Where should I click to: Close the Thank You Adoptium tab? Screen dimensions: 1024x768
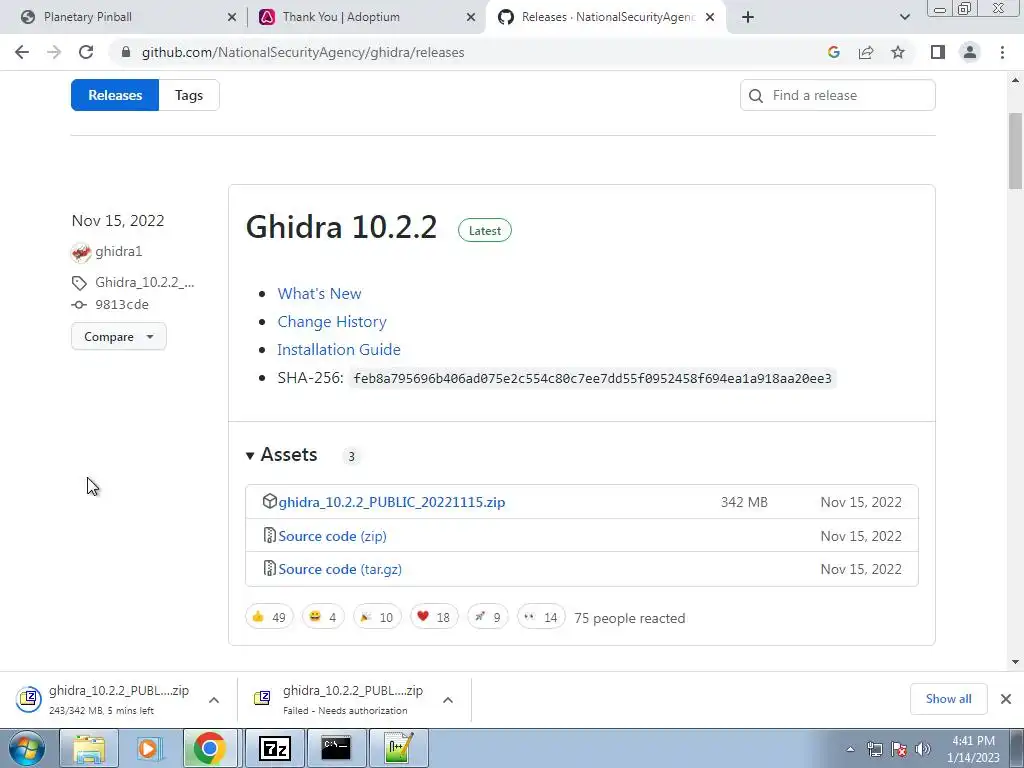click(x=471, y=17)
